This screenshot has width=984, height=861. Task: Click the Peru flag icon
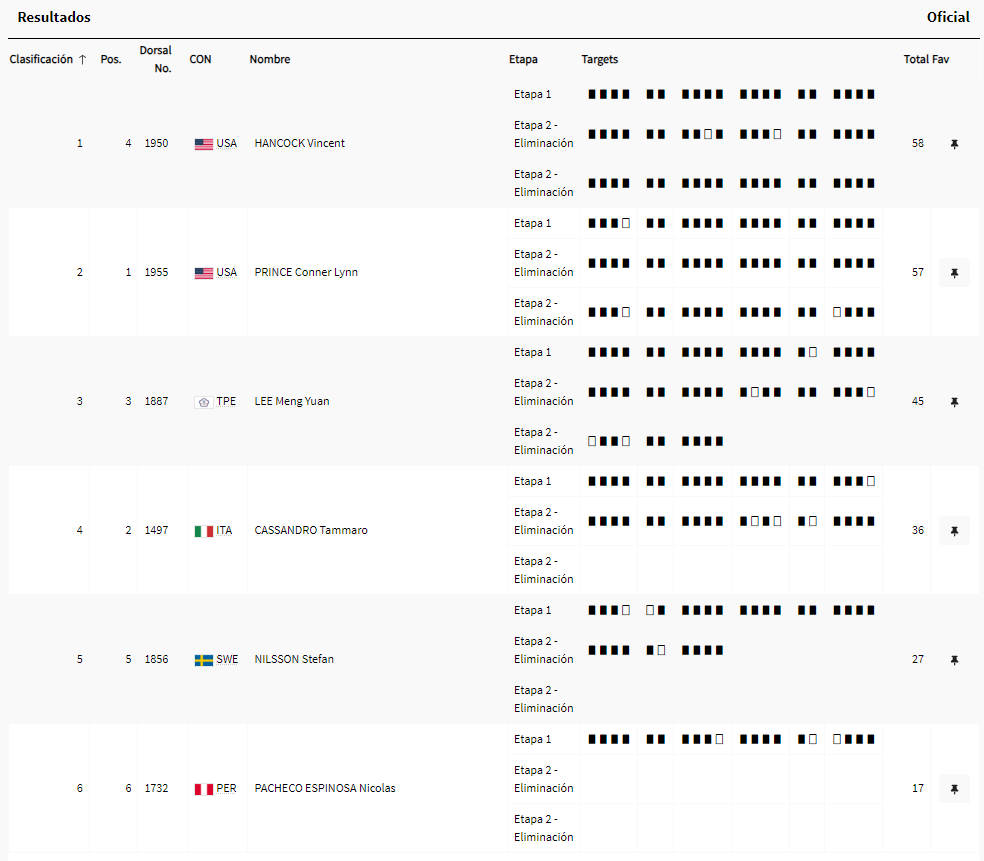click(x=204, y=789)
